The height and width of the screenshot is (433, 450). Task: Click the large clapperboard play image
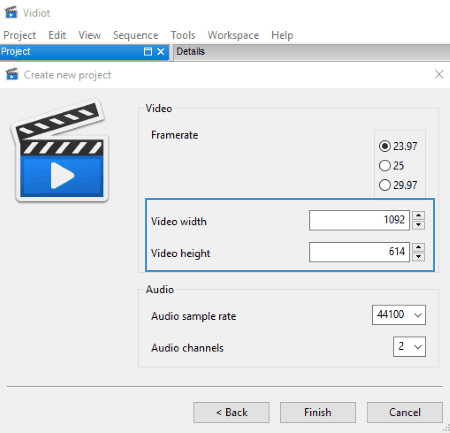pyautogui.click(x=60, y=151)
